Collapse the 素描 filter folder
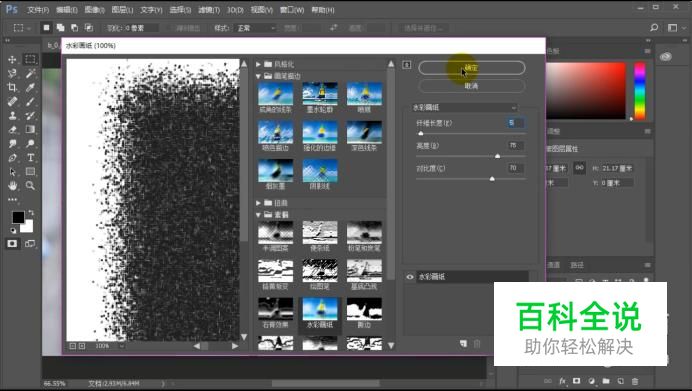Image resolution: width=692 pixels, height=391 pixels. pyautogui.click(x=259, y=214)
